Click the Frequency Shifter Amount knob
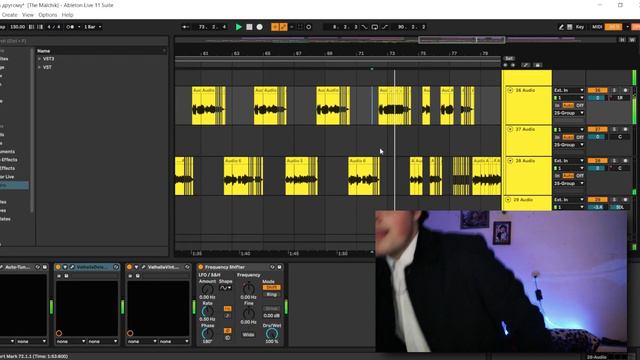Viewport: 640px width, 360px height. click(x=207, y=290)
